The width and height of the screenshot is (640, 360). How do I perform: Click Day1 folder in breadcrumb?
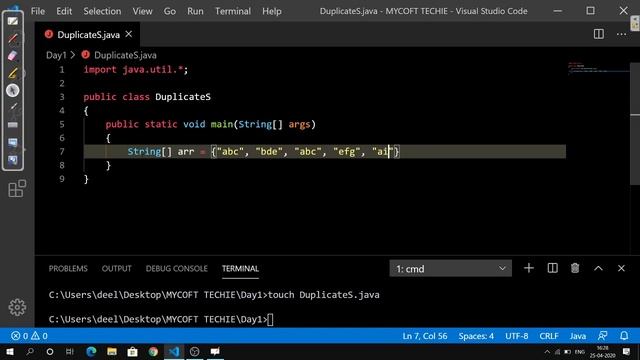point(56,55)
